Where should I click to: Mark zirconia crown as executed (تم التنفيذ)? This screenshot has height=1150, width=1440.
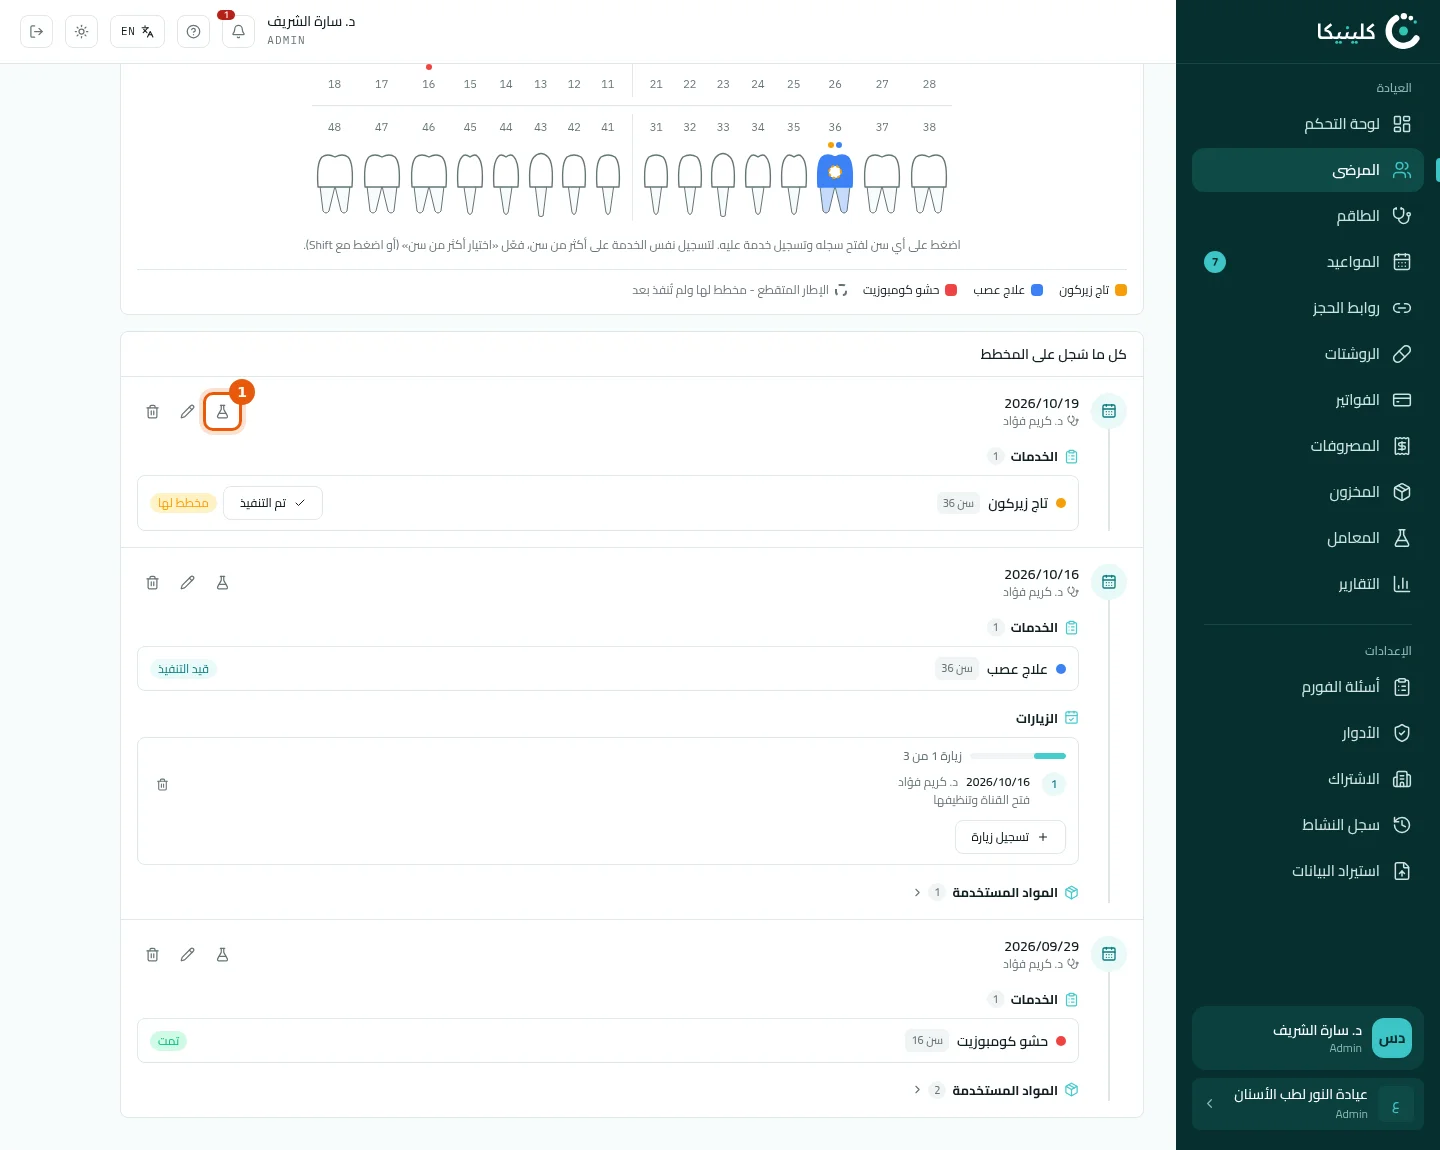273,503
